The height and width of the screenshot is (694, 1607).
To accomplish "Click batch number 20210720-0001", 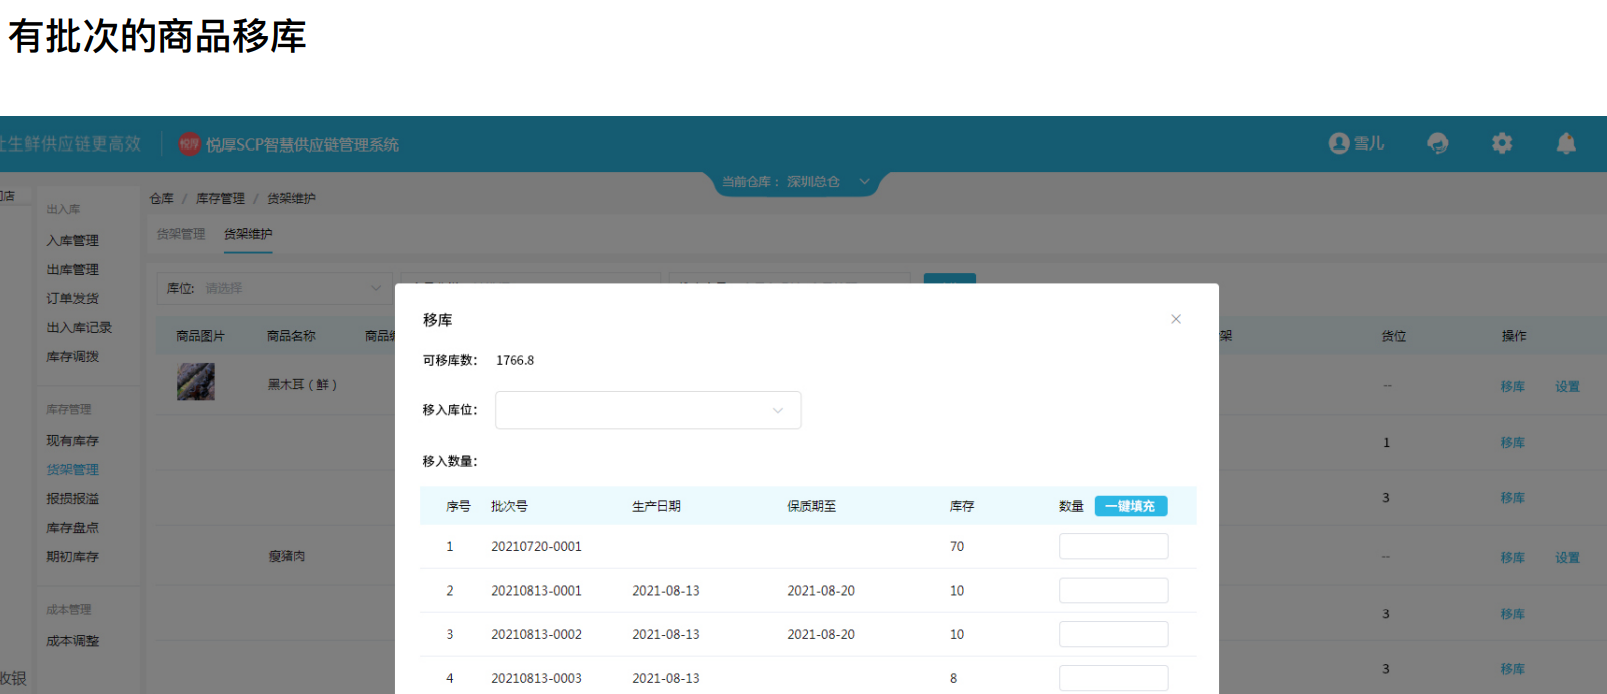I will pos(536,546).
